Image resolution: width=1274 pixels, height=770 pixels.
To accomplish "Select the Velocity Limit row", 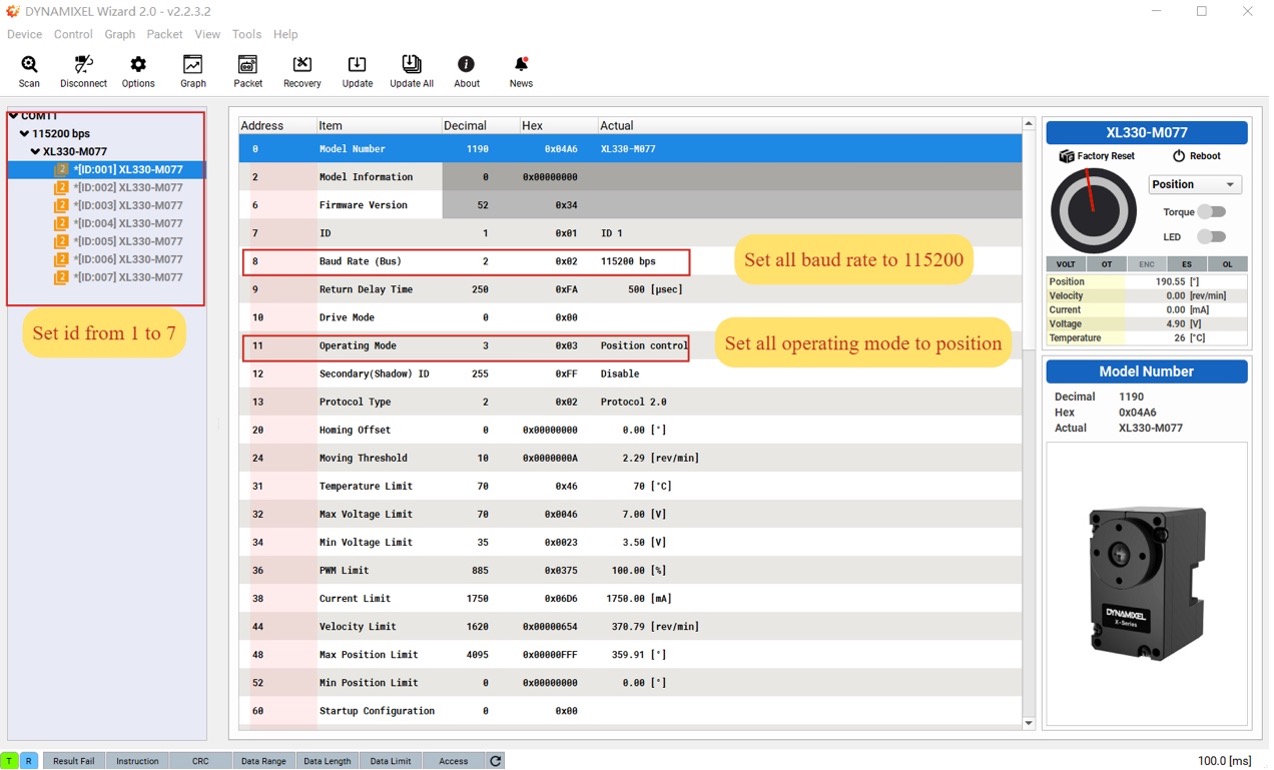I will tap(630, 627).
